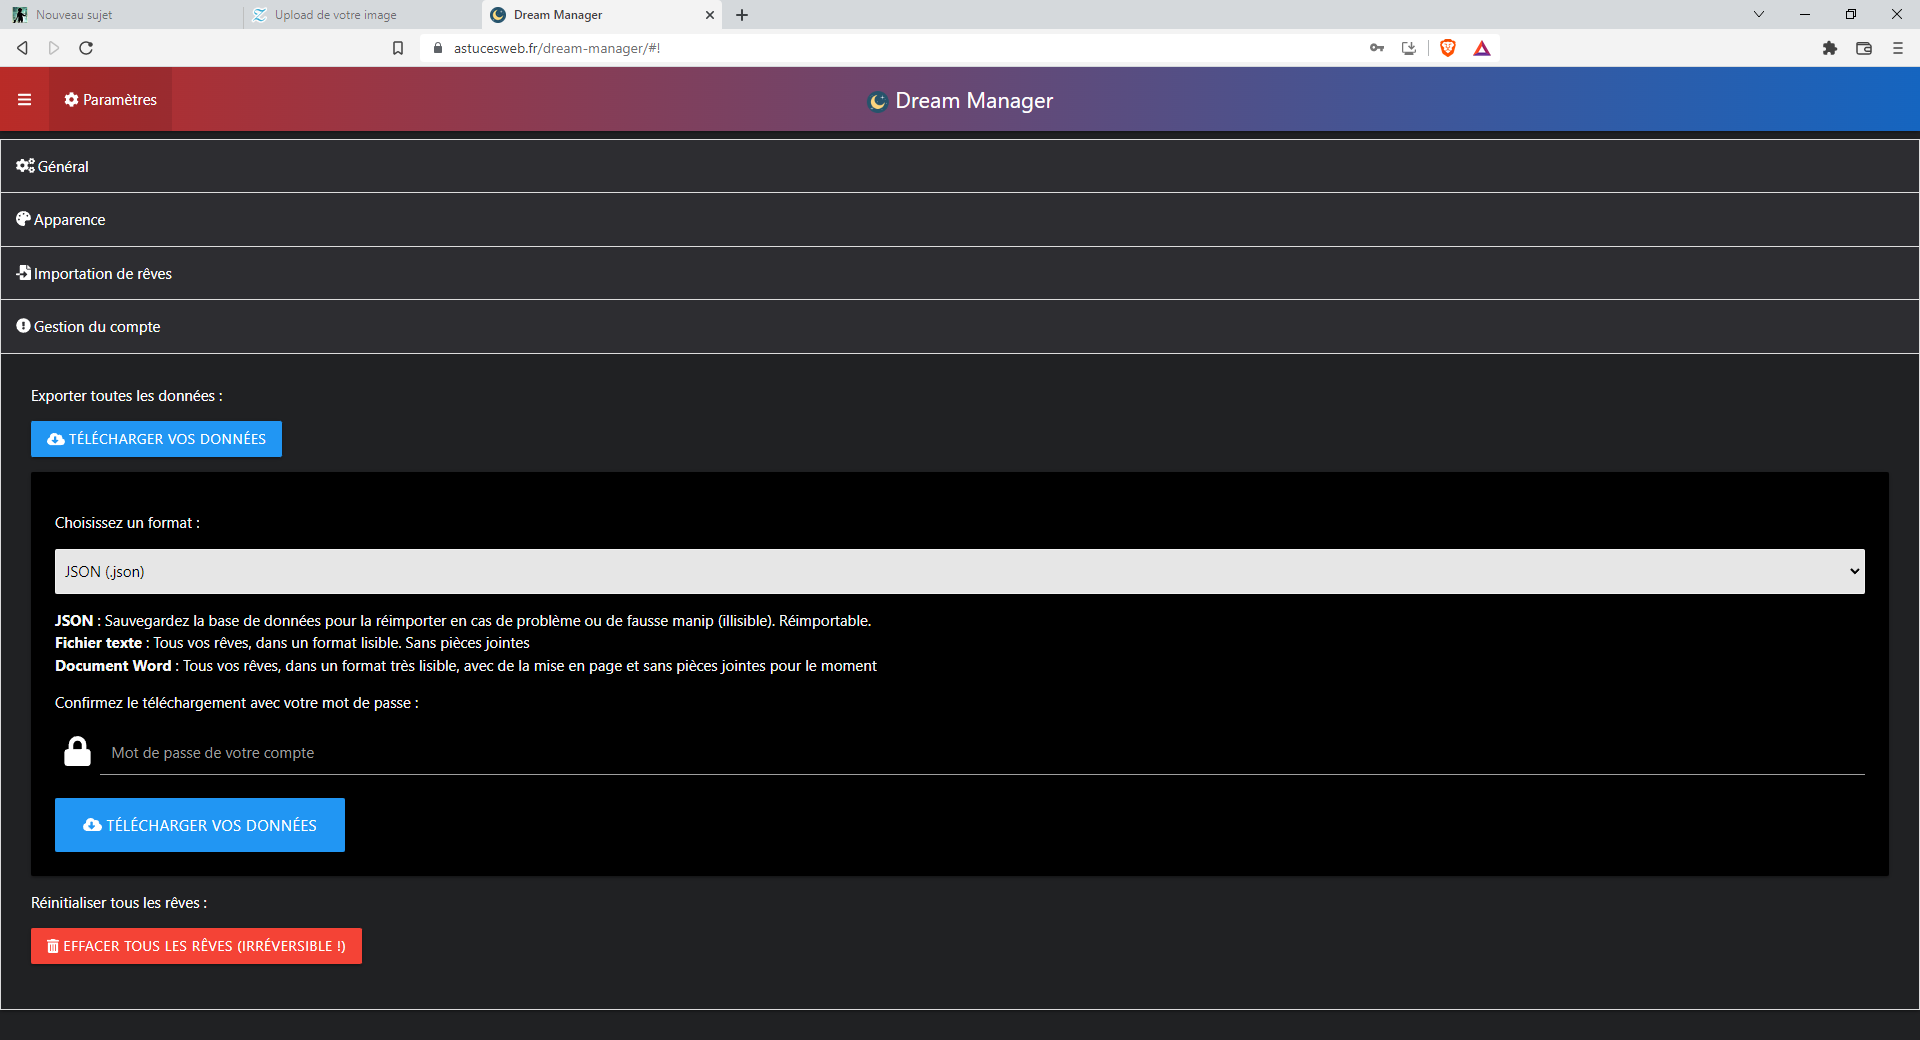Click the Paramètres gear icon
1920x1040 pixels.
tap(71, 100)
